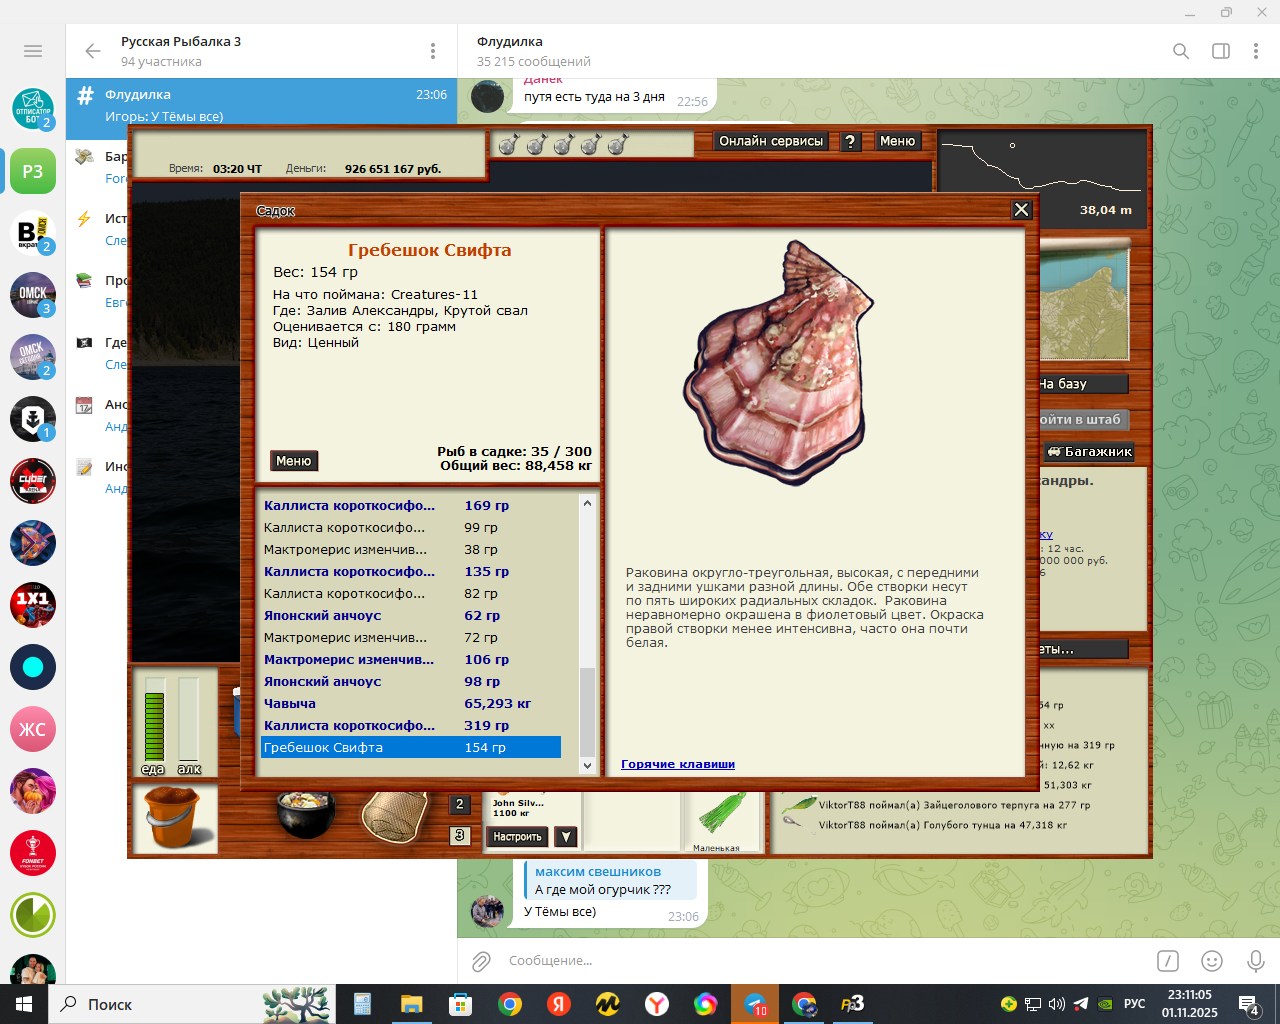Click the Багажник button
The height and width of the screenshot is (1024, 1280).
[x=1090, y=452]
